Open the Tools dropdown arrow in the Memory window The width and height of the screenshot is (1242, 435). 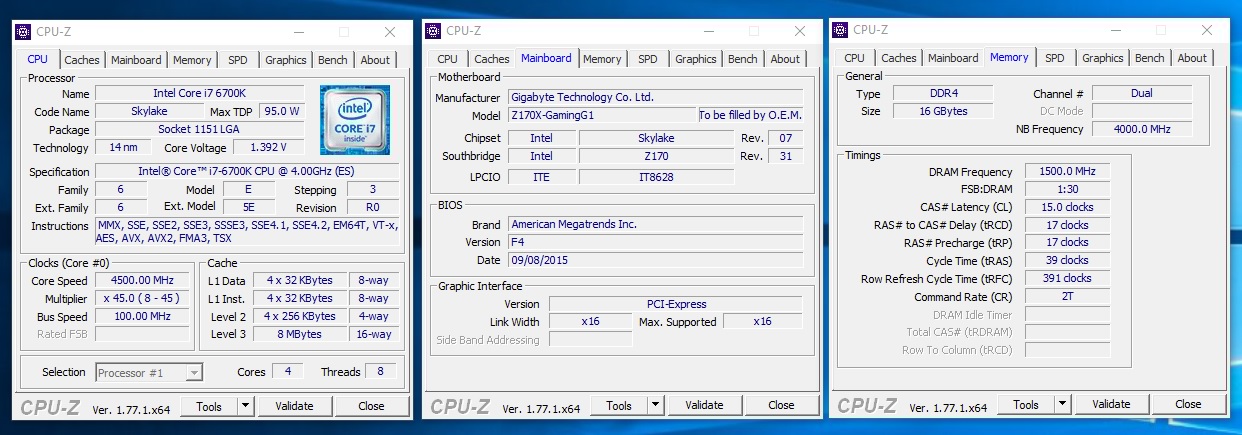pyautogui.click(x=1063, y=404)
